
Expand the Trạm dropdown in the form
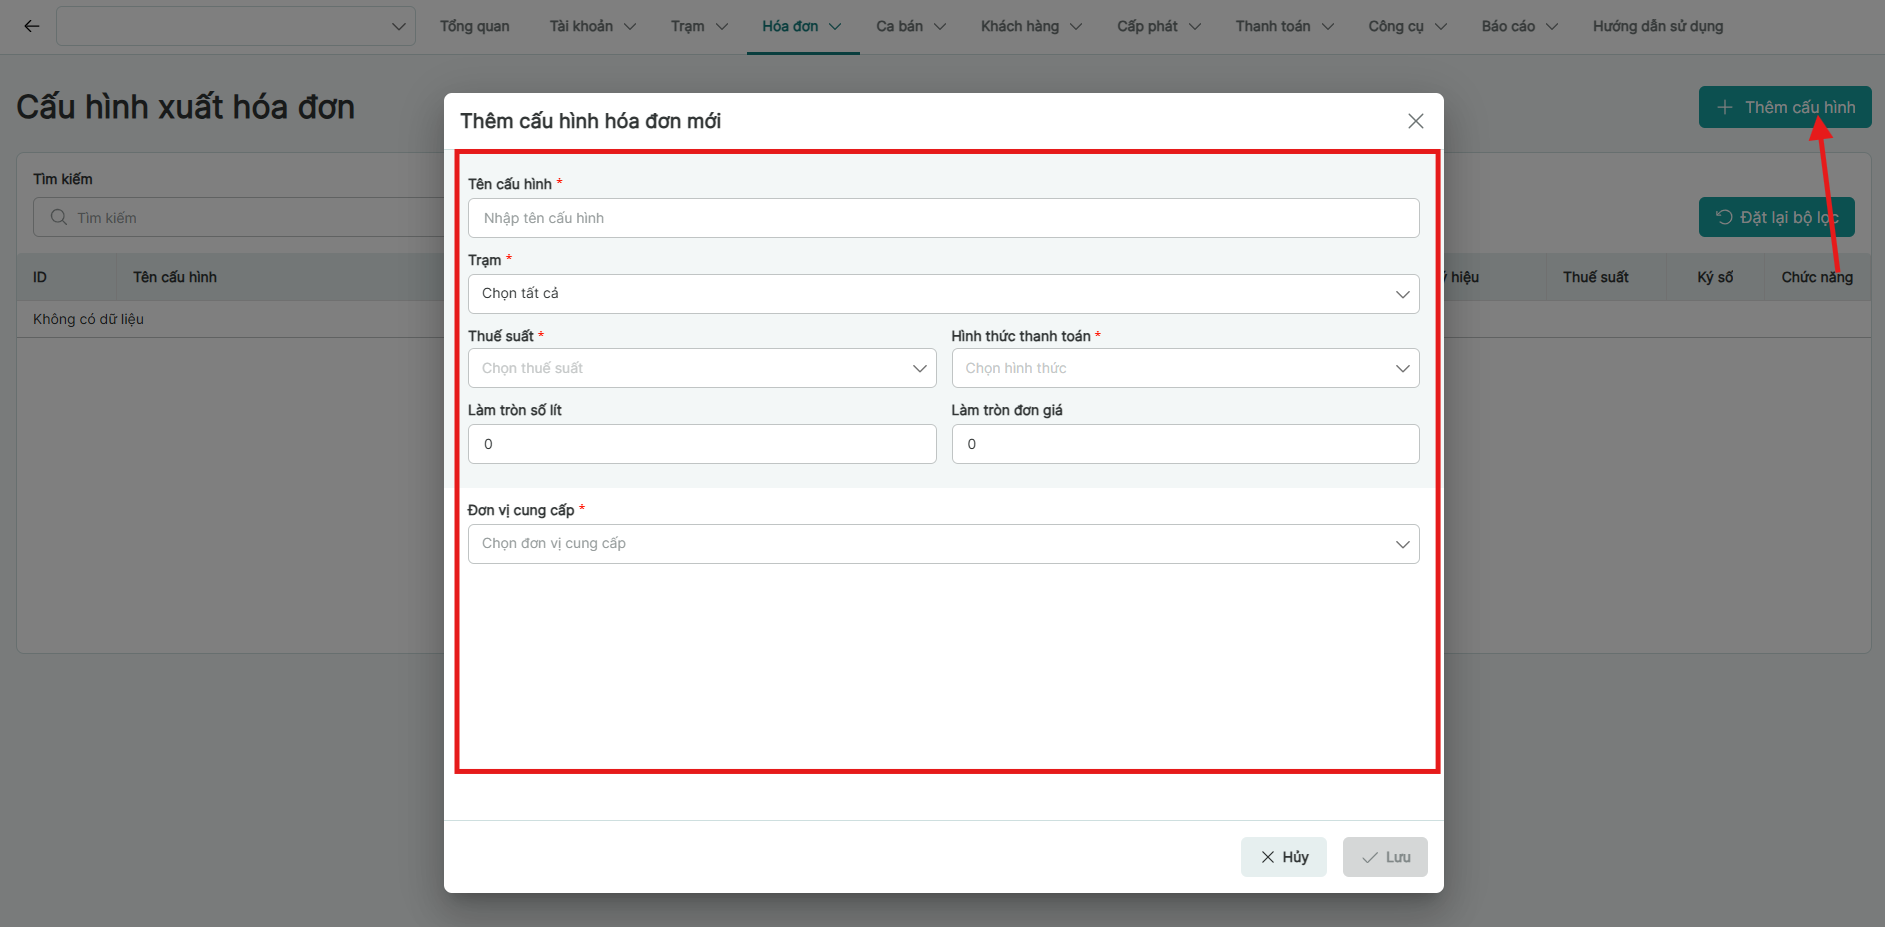tap(942, 294)
